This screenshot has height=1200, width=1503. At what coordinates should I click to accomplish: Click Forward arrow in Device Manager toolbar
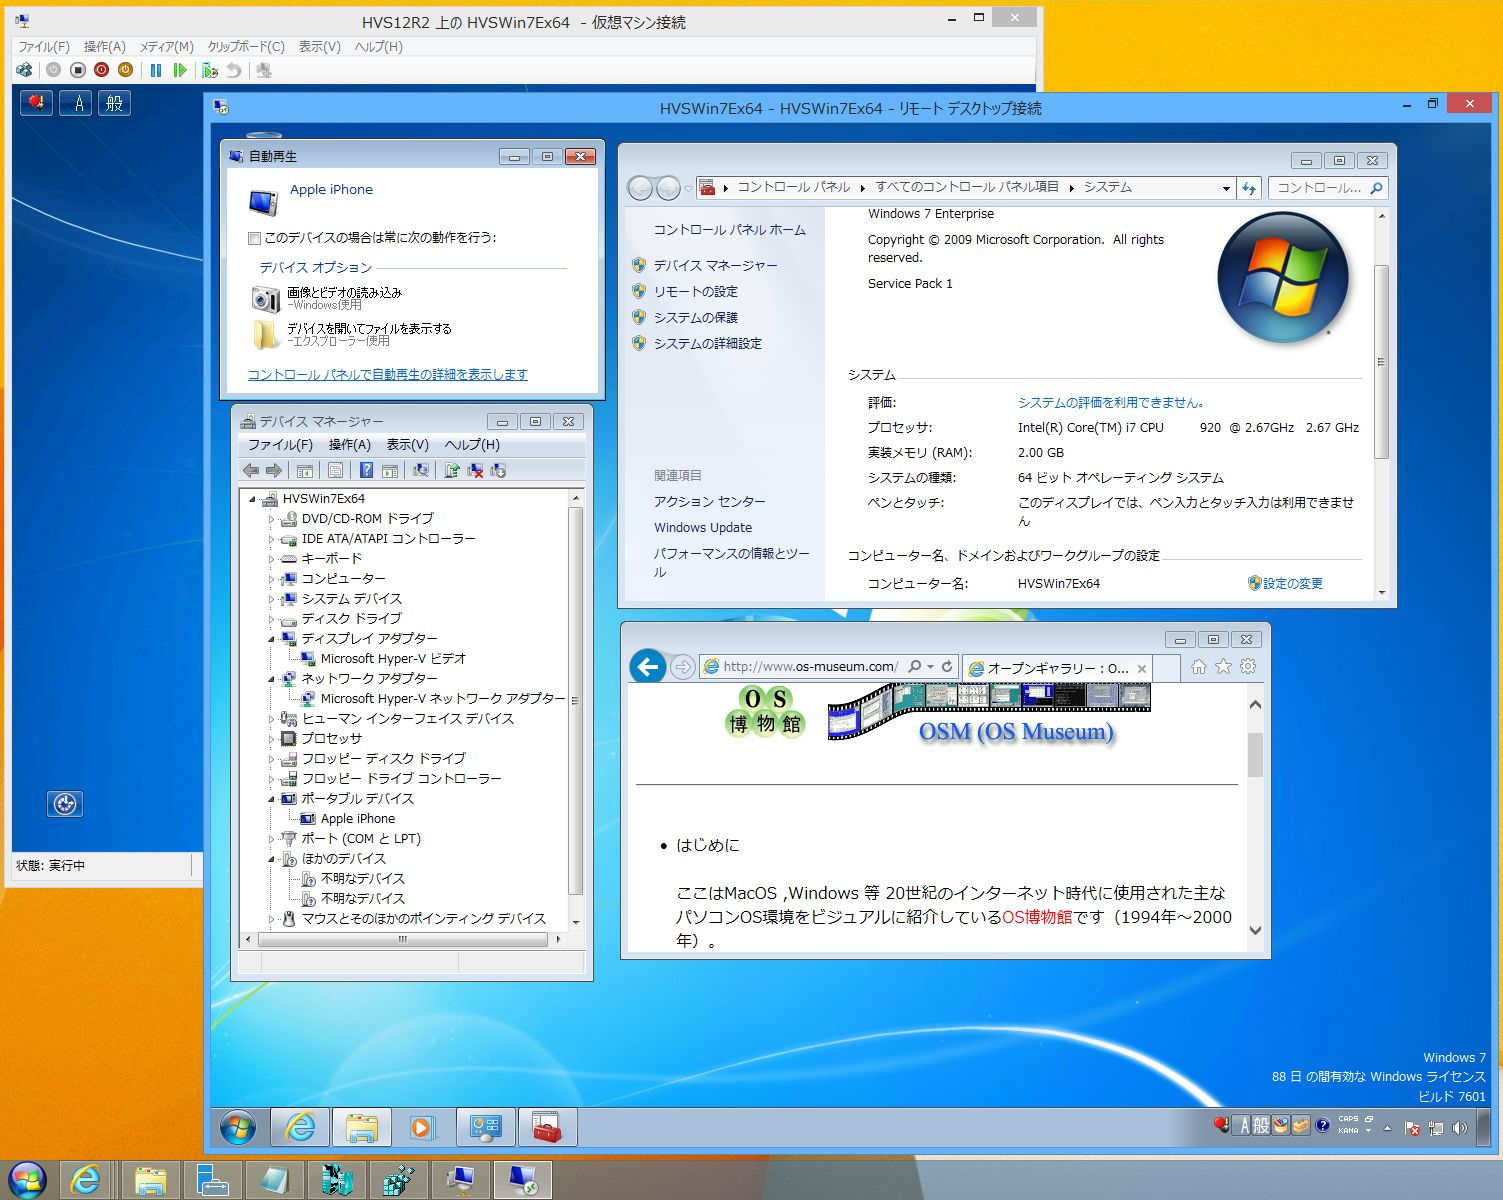273,470
